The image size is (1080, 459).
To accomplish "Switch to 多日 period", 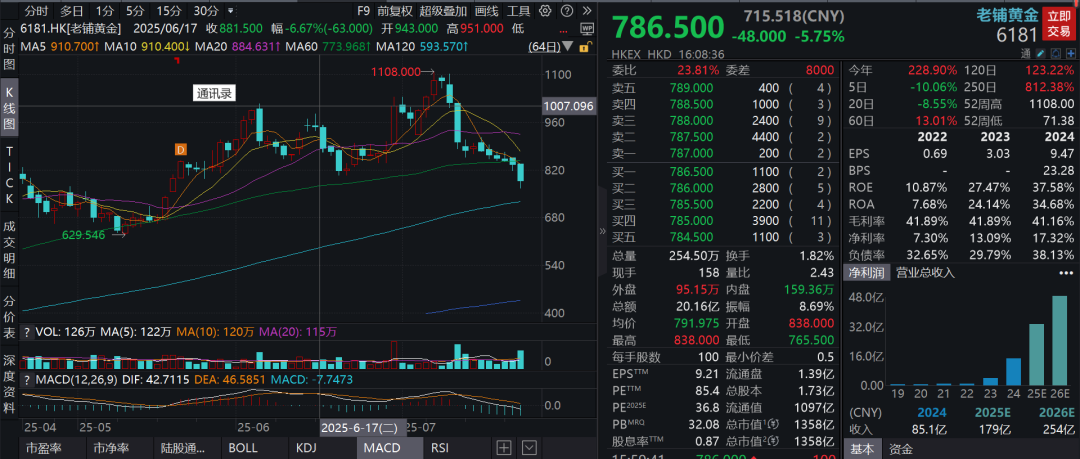I will [72, 11].
